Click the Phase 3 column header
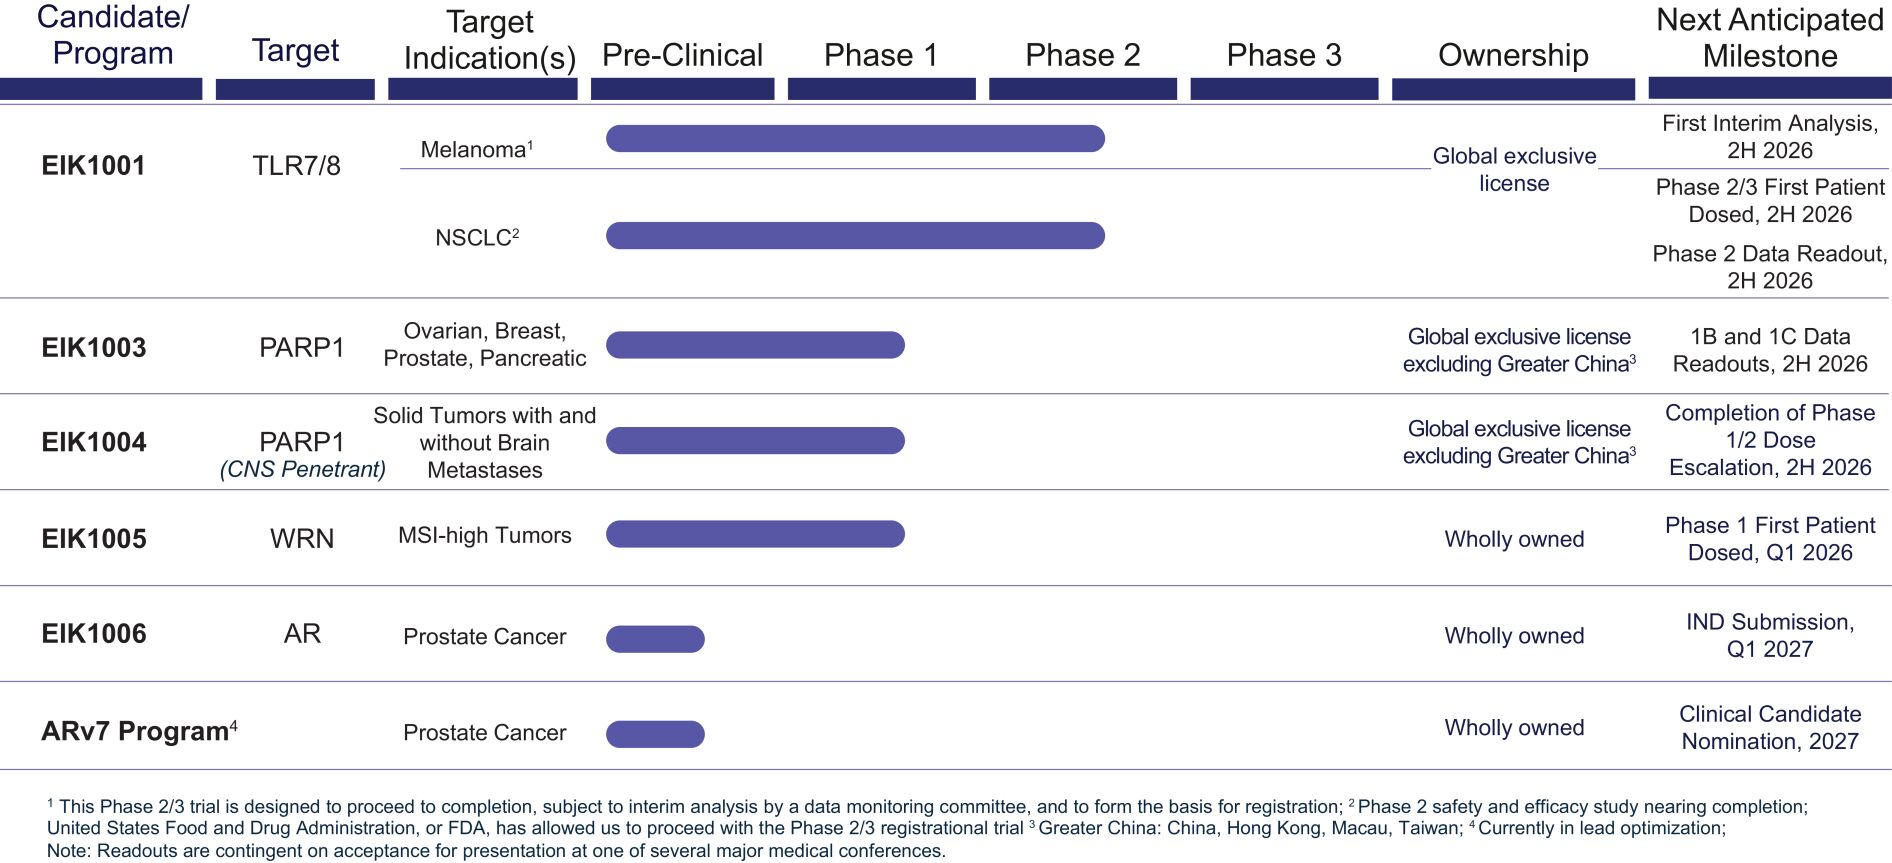This screenshot has width=1892, height=863. click(x=1284, y=56)
